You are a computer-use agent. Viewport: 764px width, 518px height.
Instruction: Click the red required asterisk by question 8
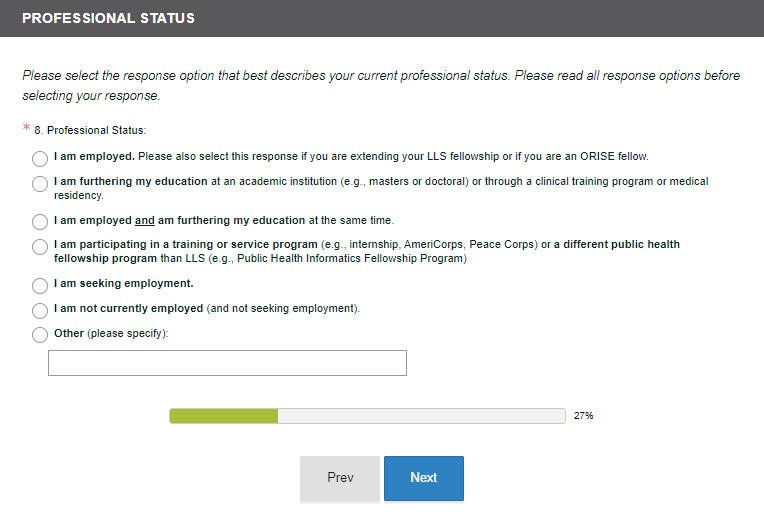point(26,130)
